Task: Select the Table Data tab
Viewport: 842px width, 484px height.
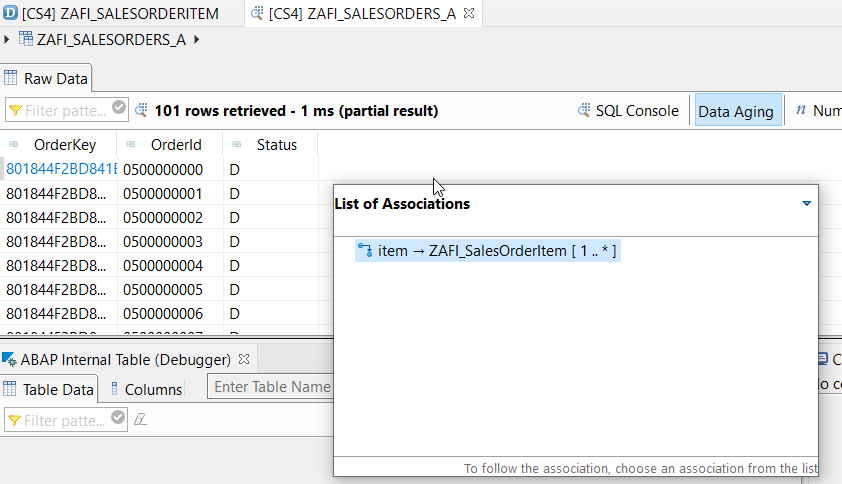Action: pyautogui.click(x=49, y=389)
